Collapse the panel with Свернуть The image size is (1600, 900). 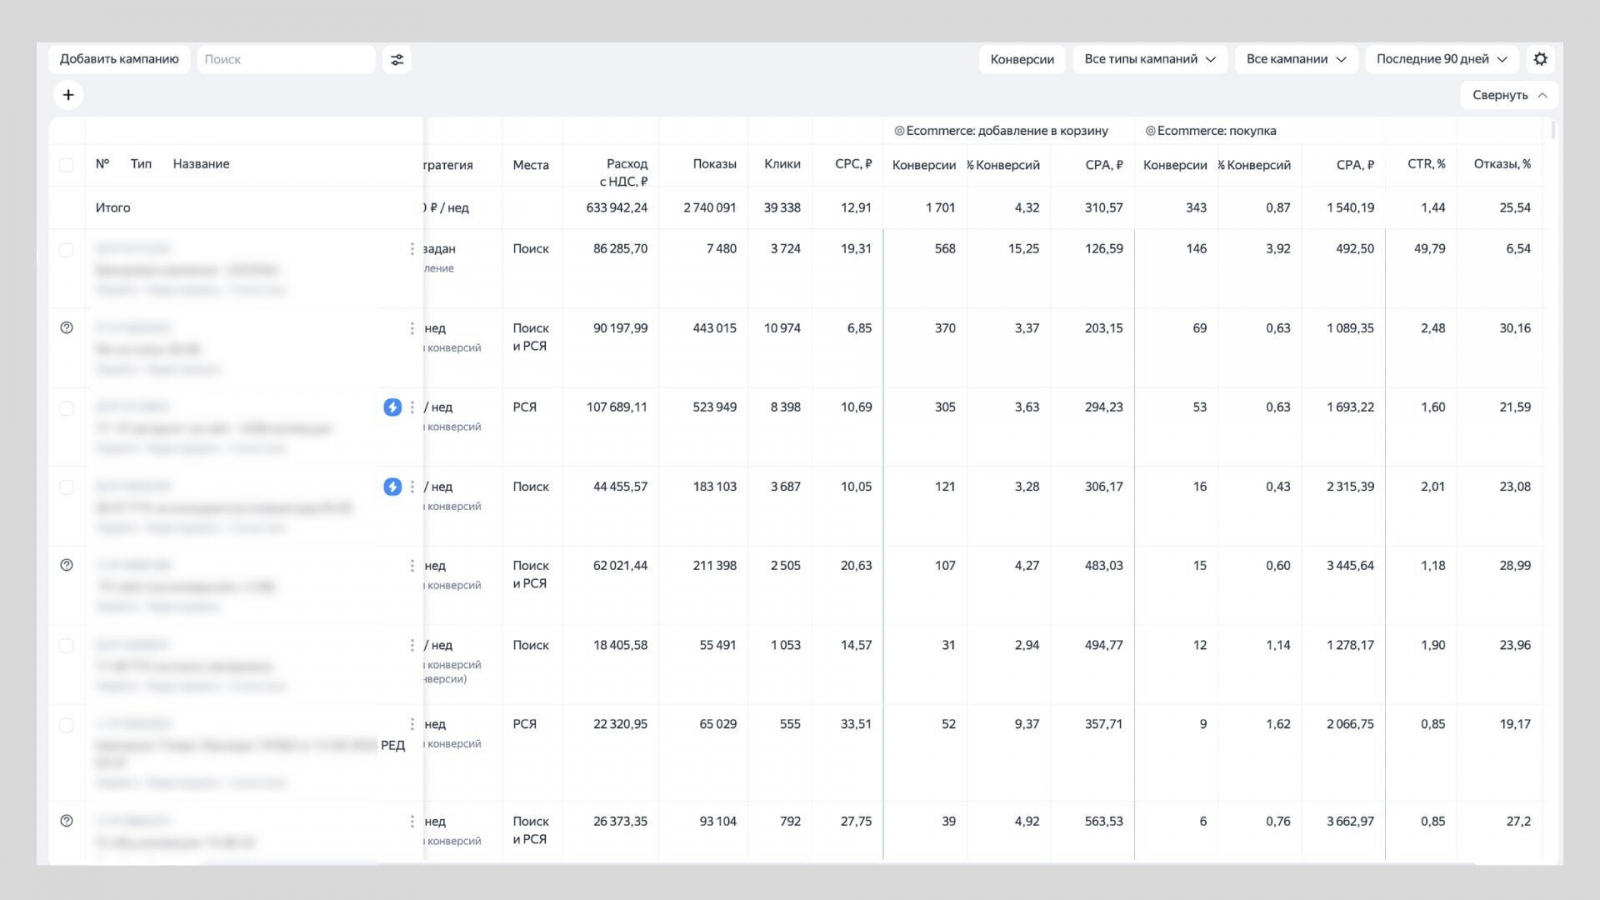(x=1509, y=95)
